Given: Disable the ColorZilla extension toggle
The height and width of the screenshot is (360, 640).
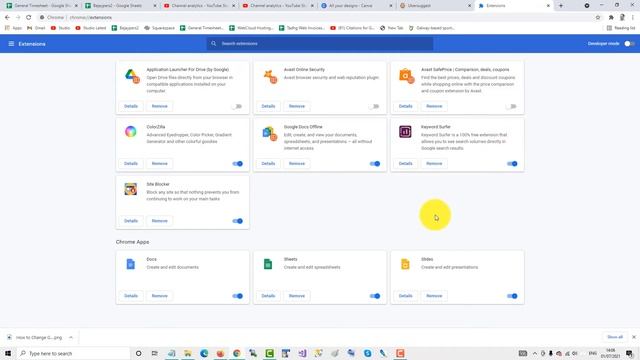Looking at the screenshot, I should point(238,164).
